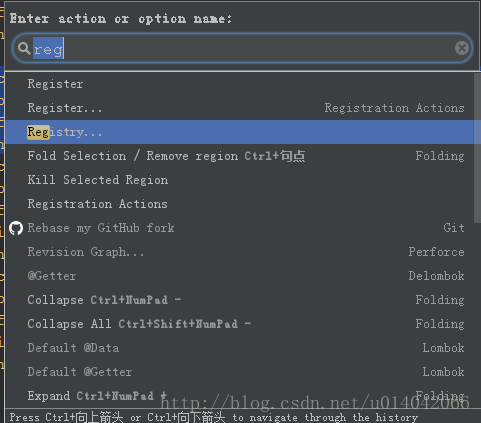481x423 pixels.
Task: Choose Collapse All folding action
Action: coord(239,324)
